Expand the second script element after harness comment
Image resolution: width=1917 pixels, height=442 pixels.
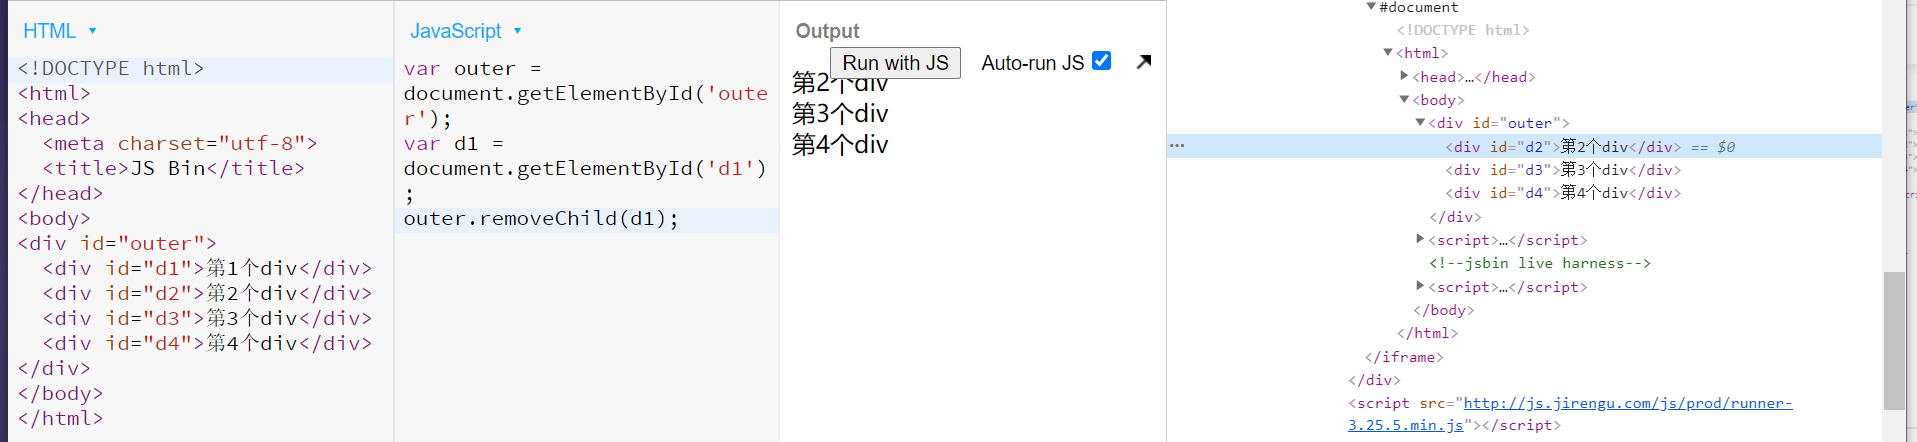point(1420,287)
